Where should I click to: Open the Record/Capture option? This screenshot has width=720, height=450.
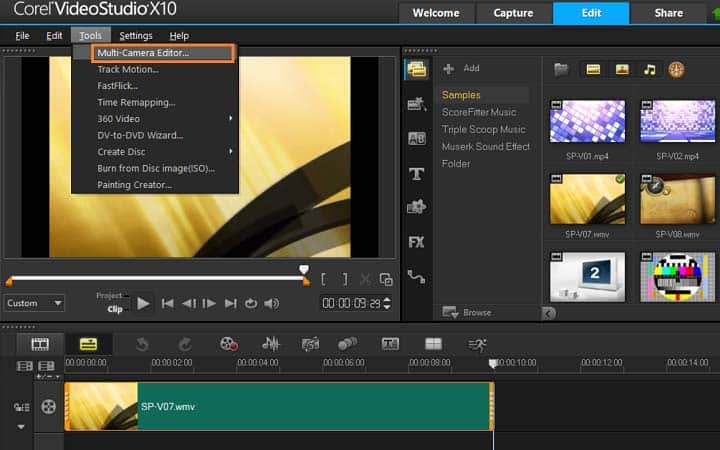point(229,344)
